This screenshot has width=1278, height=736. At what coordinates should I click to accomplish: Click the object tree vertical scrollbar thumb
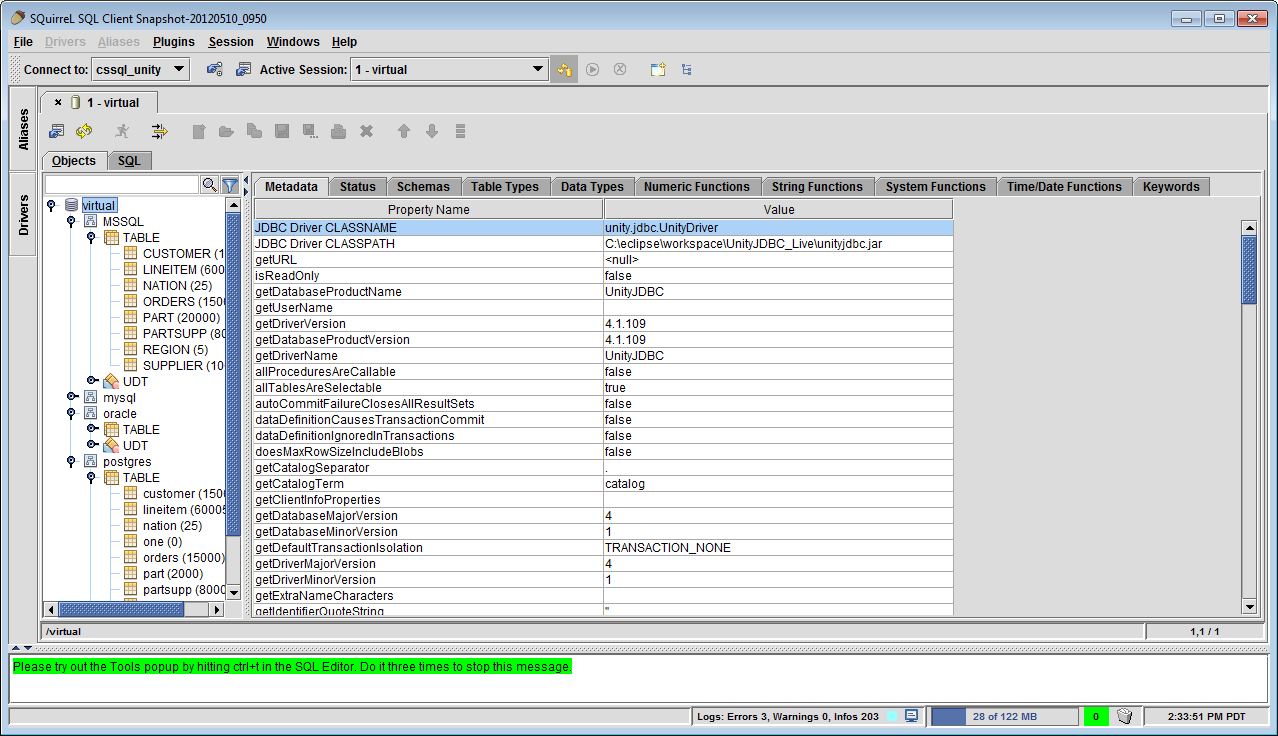234,373
